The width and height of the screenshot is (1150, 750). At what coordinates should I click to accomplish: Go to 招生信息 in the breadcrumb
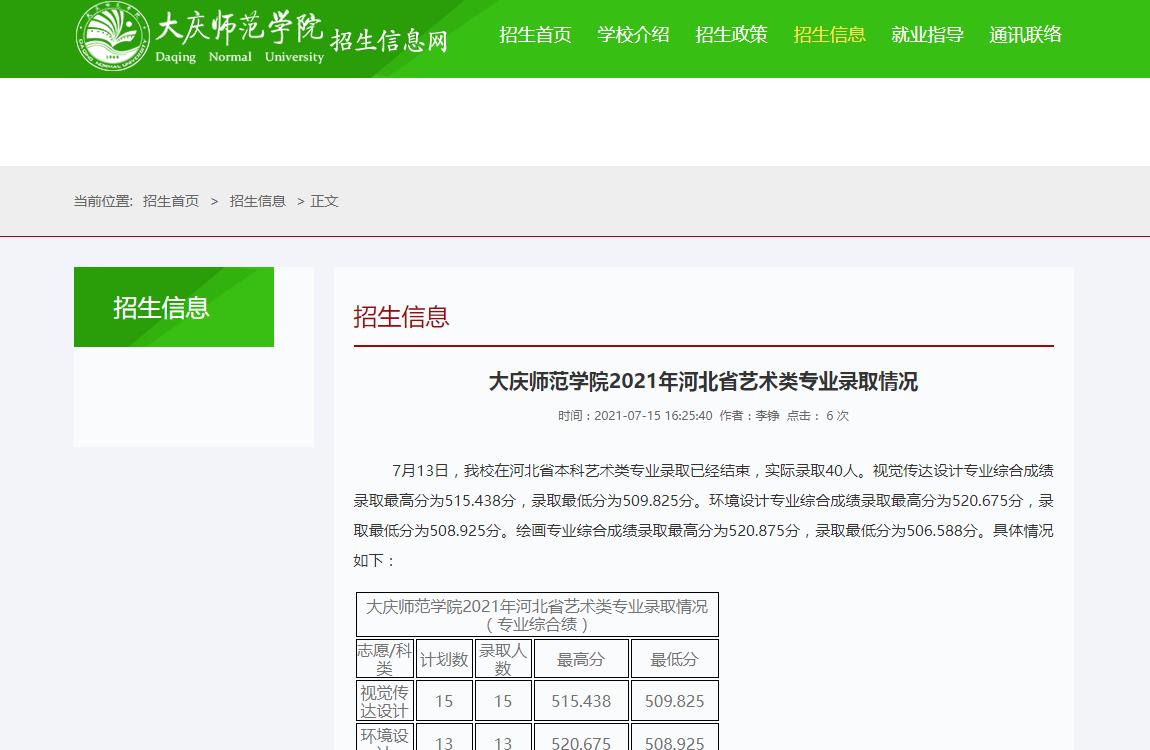click(x=257, y=201)
